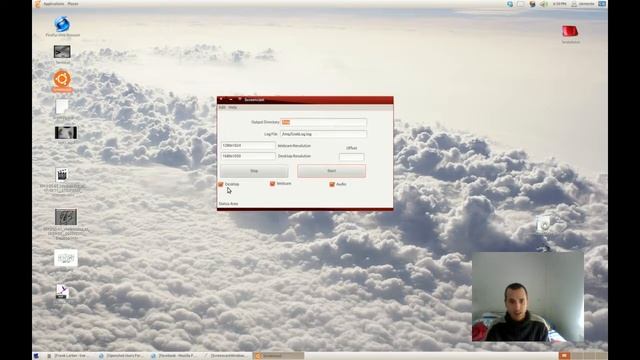640x360 pixels.
Task: Toggle the Audio checkbox
Action: (x=332, y=184)
